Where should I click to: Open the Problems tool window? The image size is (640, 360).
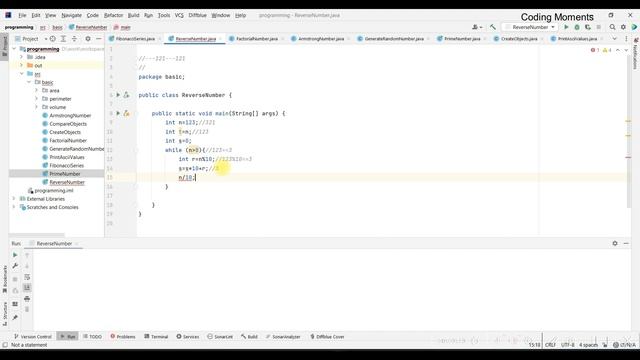pos(123,337)
